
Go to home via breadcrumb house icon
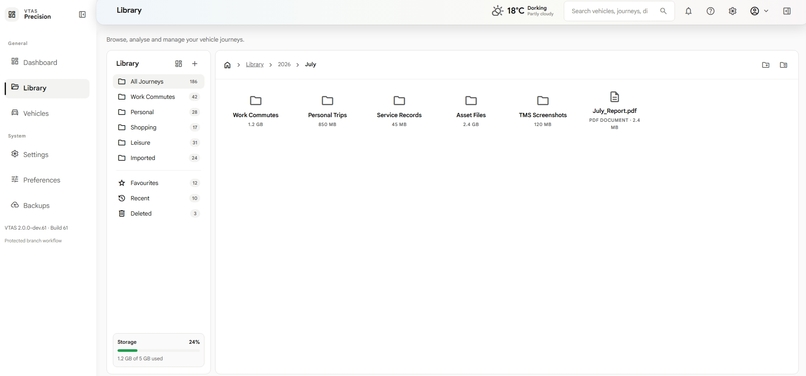coord(227,65)
